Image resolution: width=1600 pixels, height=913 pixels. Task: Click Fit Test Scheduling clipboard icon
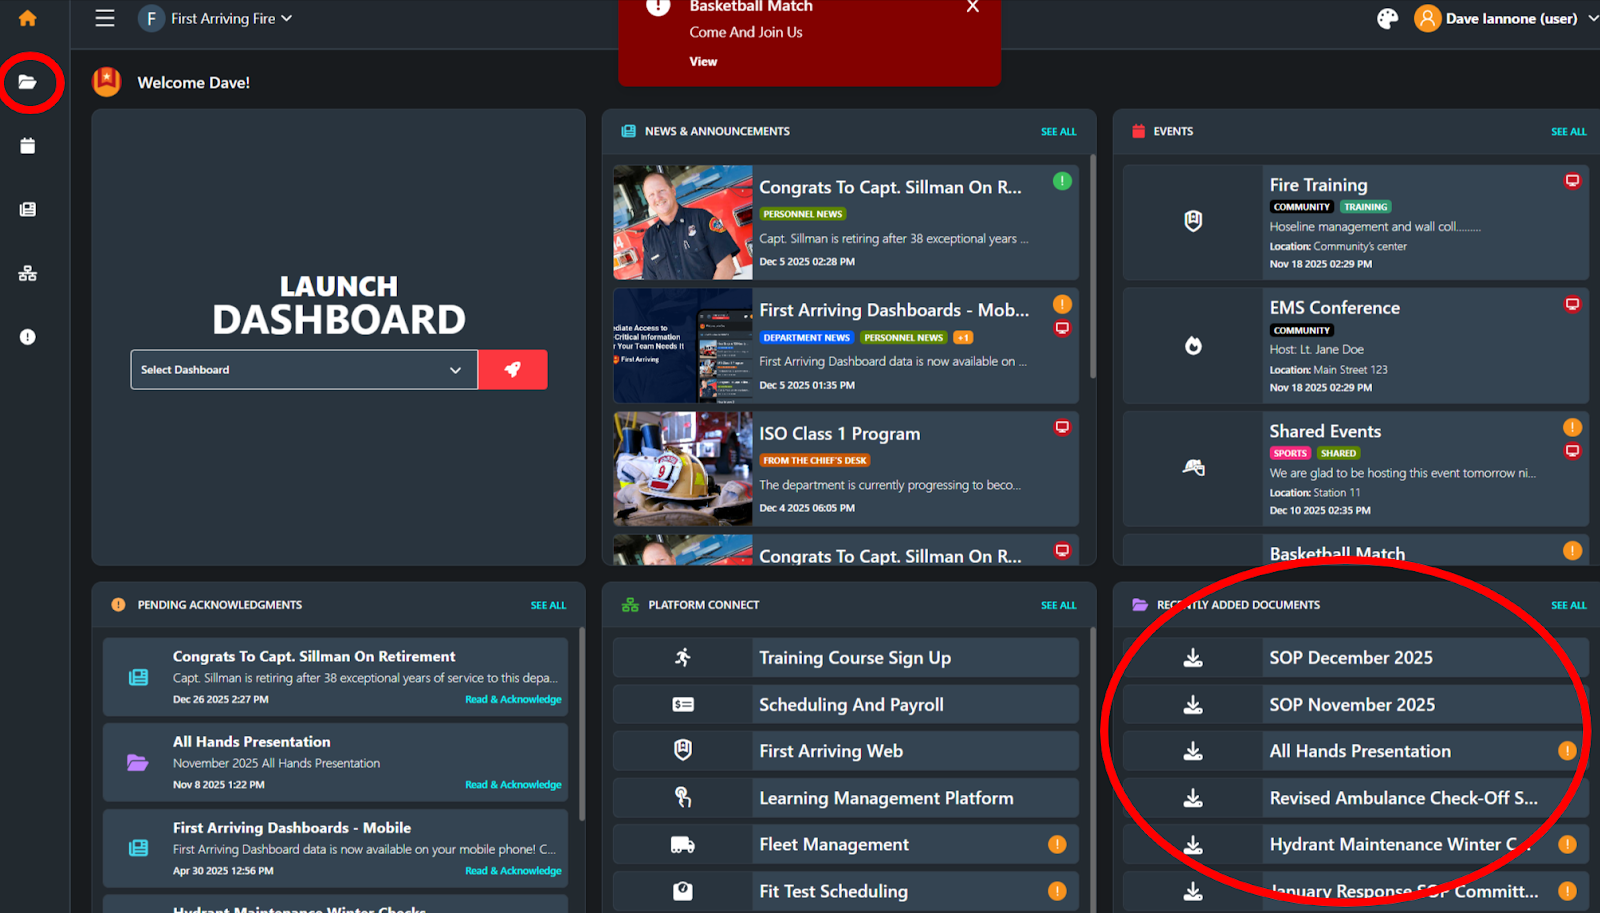683,891
